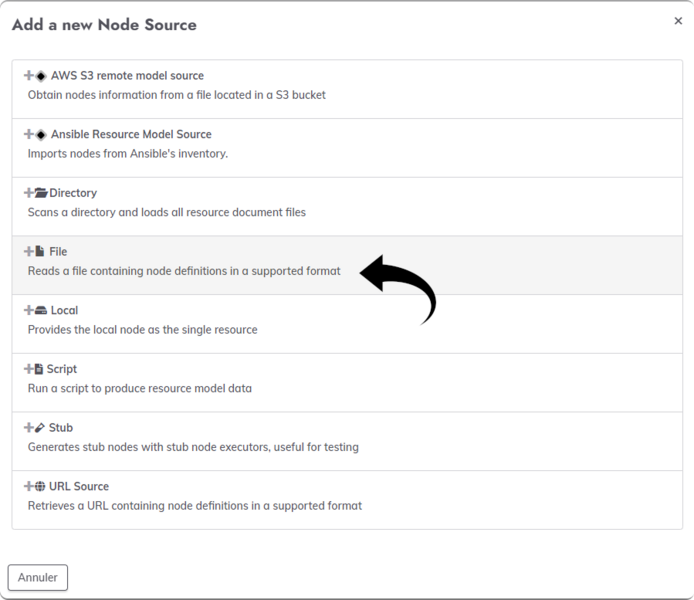Click the Directory folder icon
The width and height of the screenshot is (694, 600).
(x=41, y=193)
